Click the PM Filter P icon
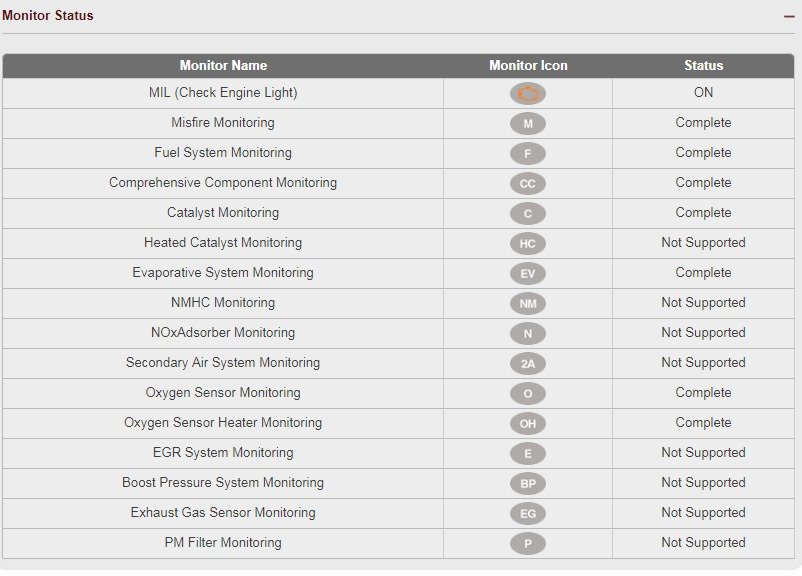The height and width of the screenshot is (576, 802). coord(528,543)
